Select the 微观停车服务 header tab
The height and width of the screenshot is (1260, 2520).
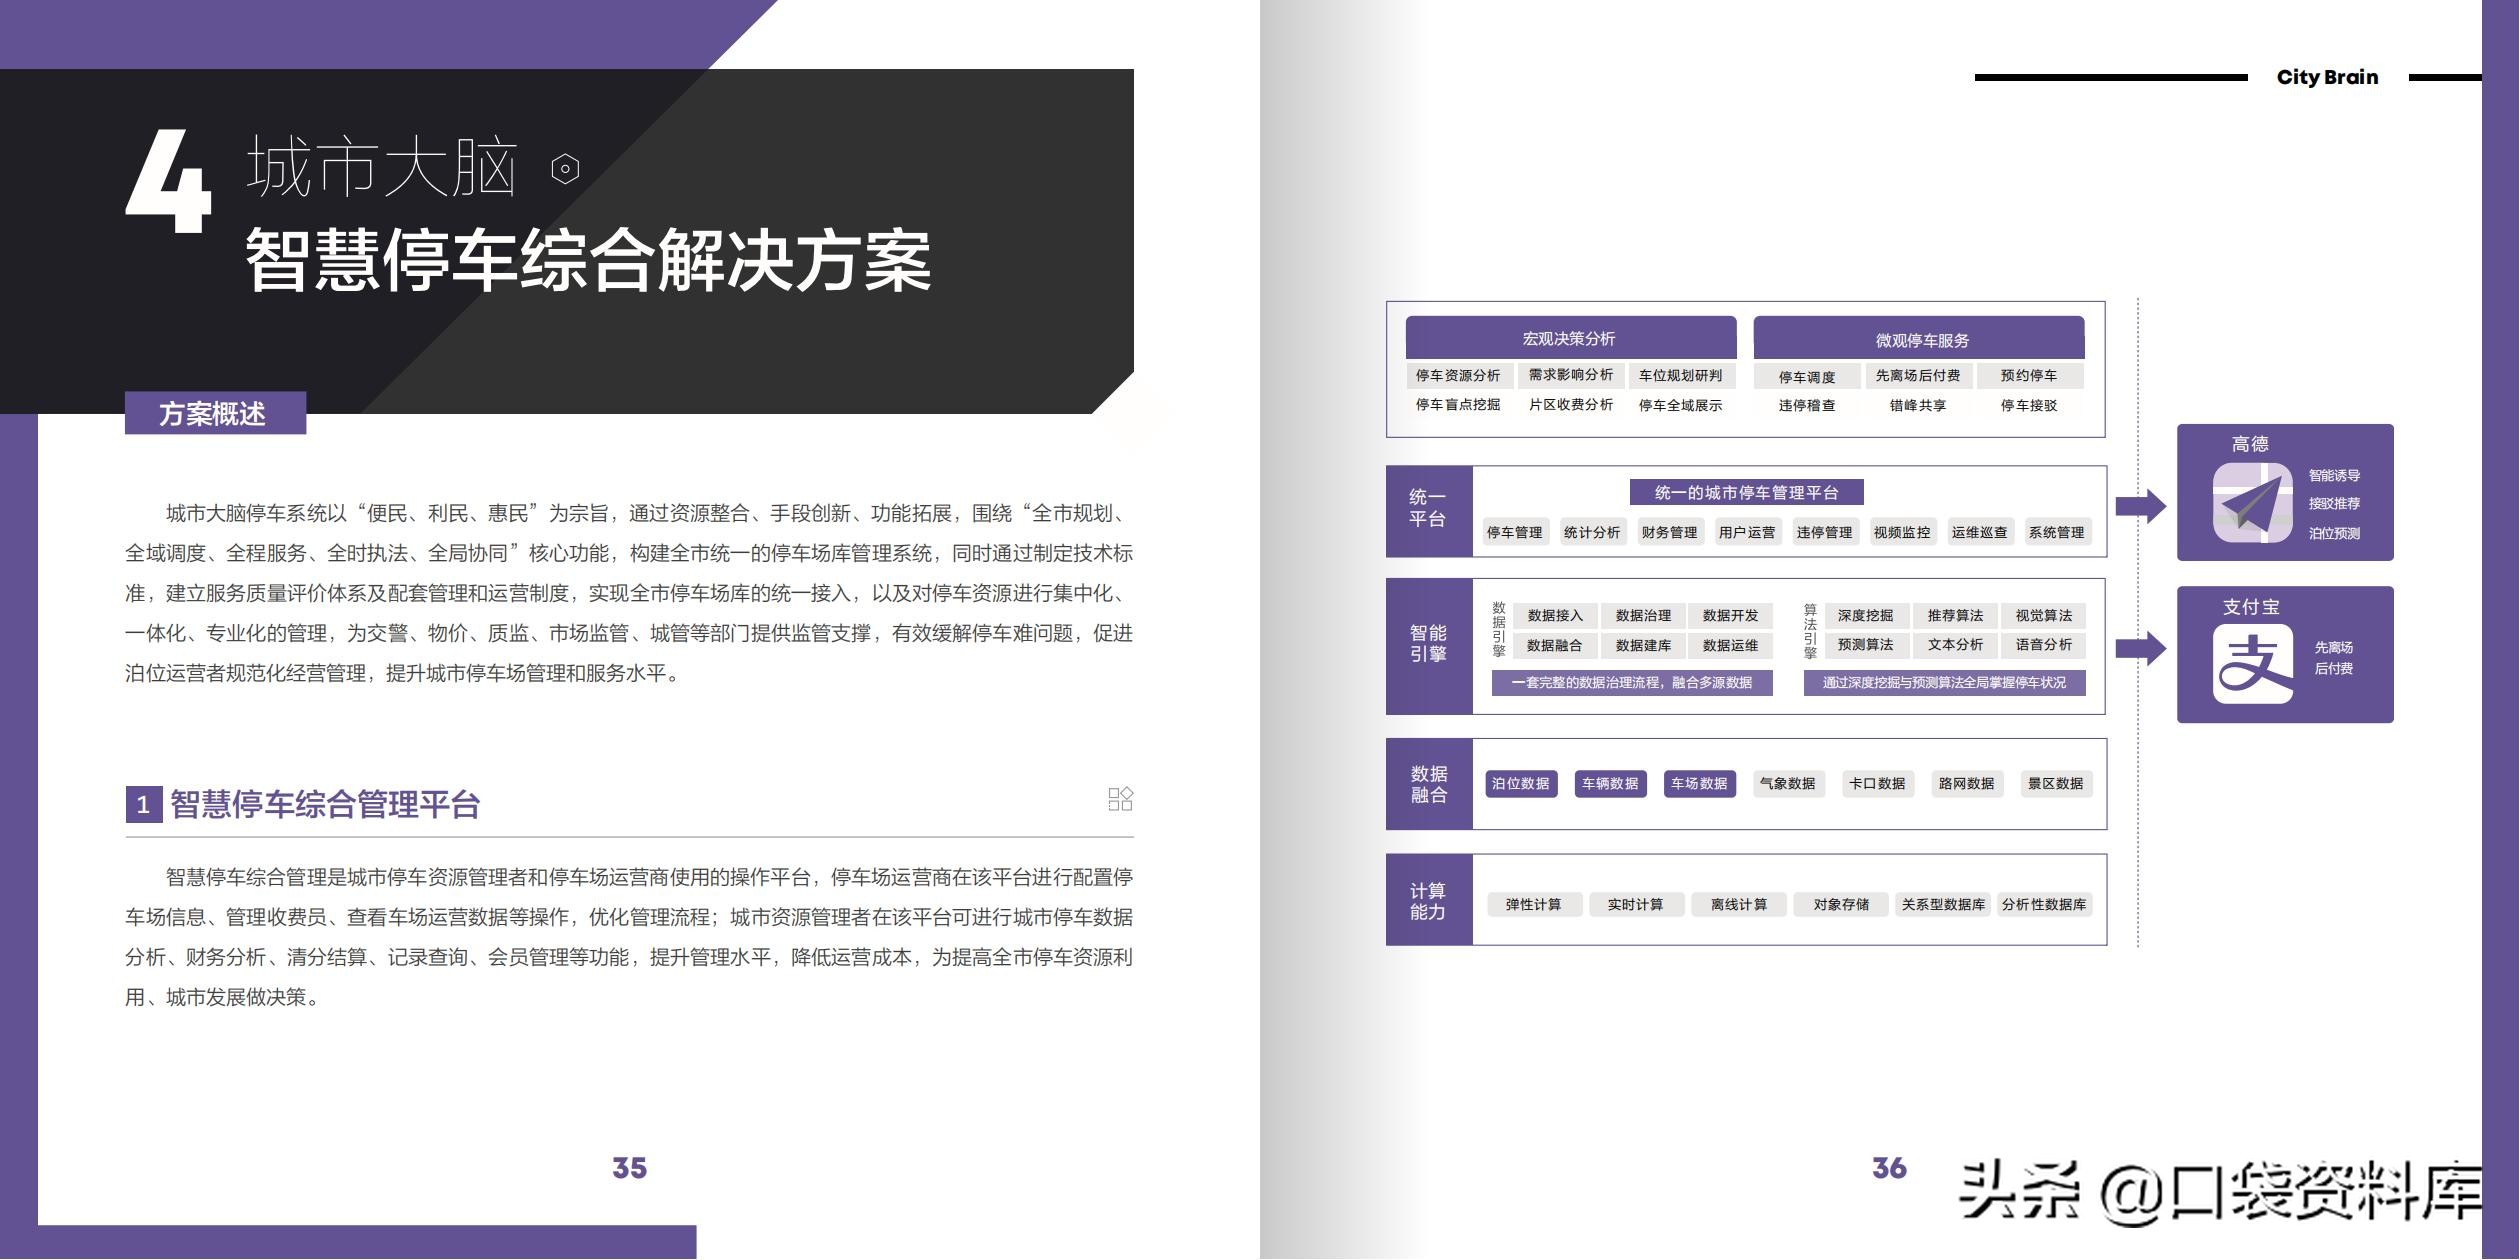point(1920,340)
